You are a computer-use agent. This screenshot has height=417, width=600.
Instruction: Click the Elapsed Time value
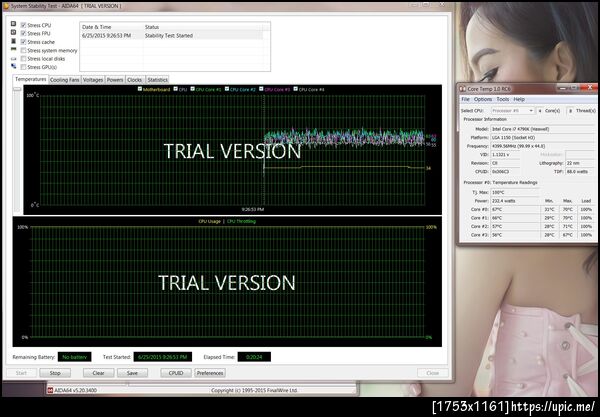tap(254, 357)
